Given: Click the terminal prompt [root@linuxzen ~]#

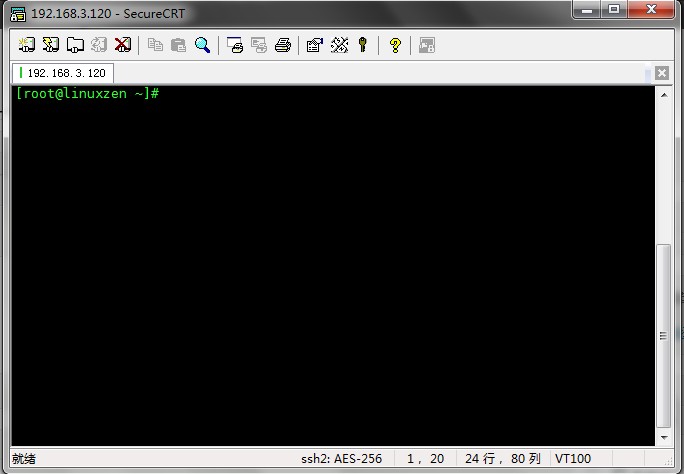Looking at the screenshot, I should coord(88,93).
